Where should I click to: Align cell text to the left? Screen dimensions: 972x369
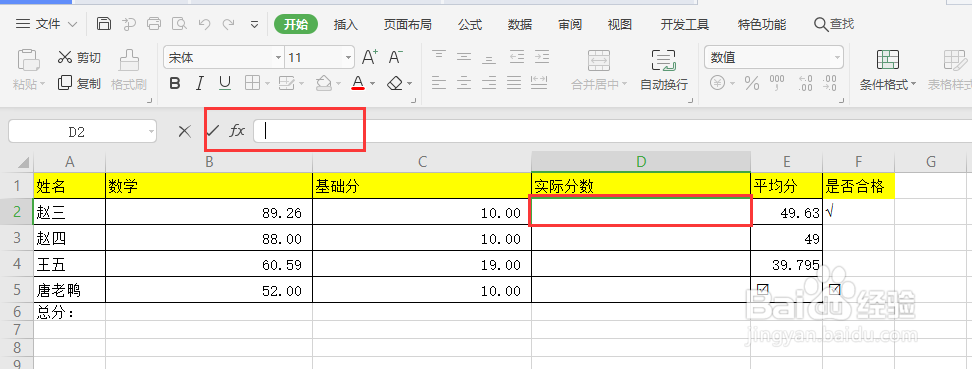point(439,82)
